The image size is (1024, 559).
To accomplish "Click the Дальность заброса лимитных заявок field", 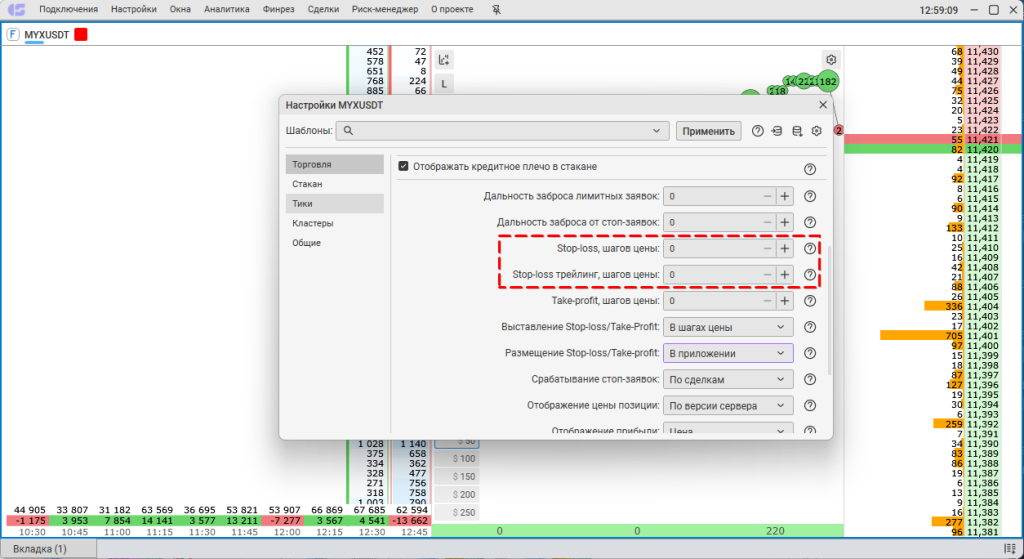I will [x=711, y=197].
